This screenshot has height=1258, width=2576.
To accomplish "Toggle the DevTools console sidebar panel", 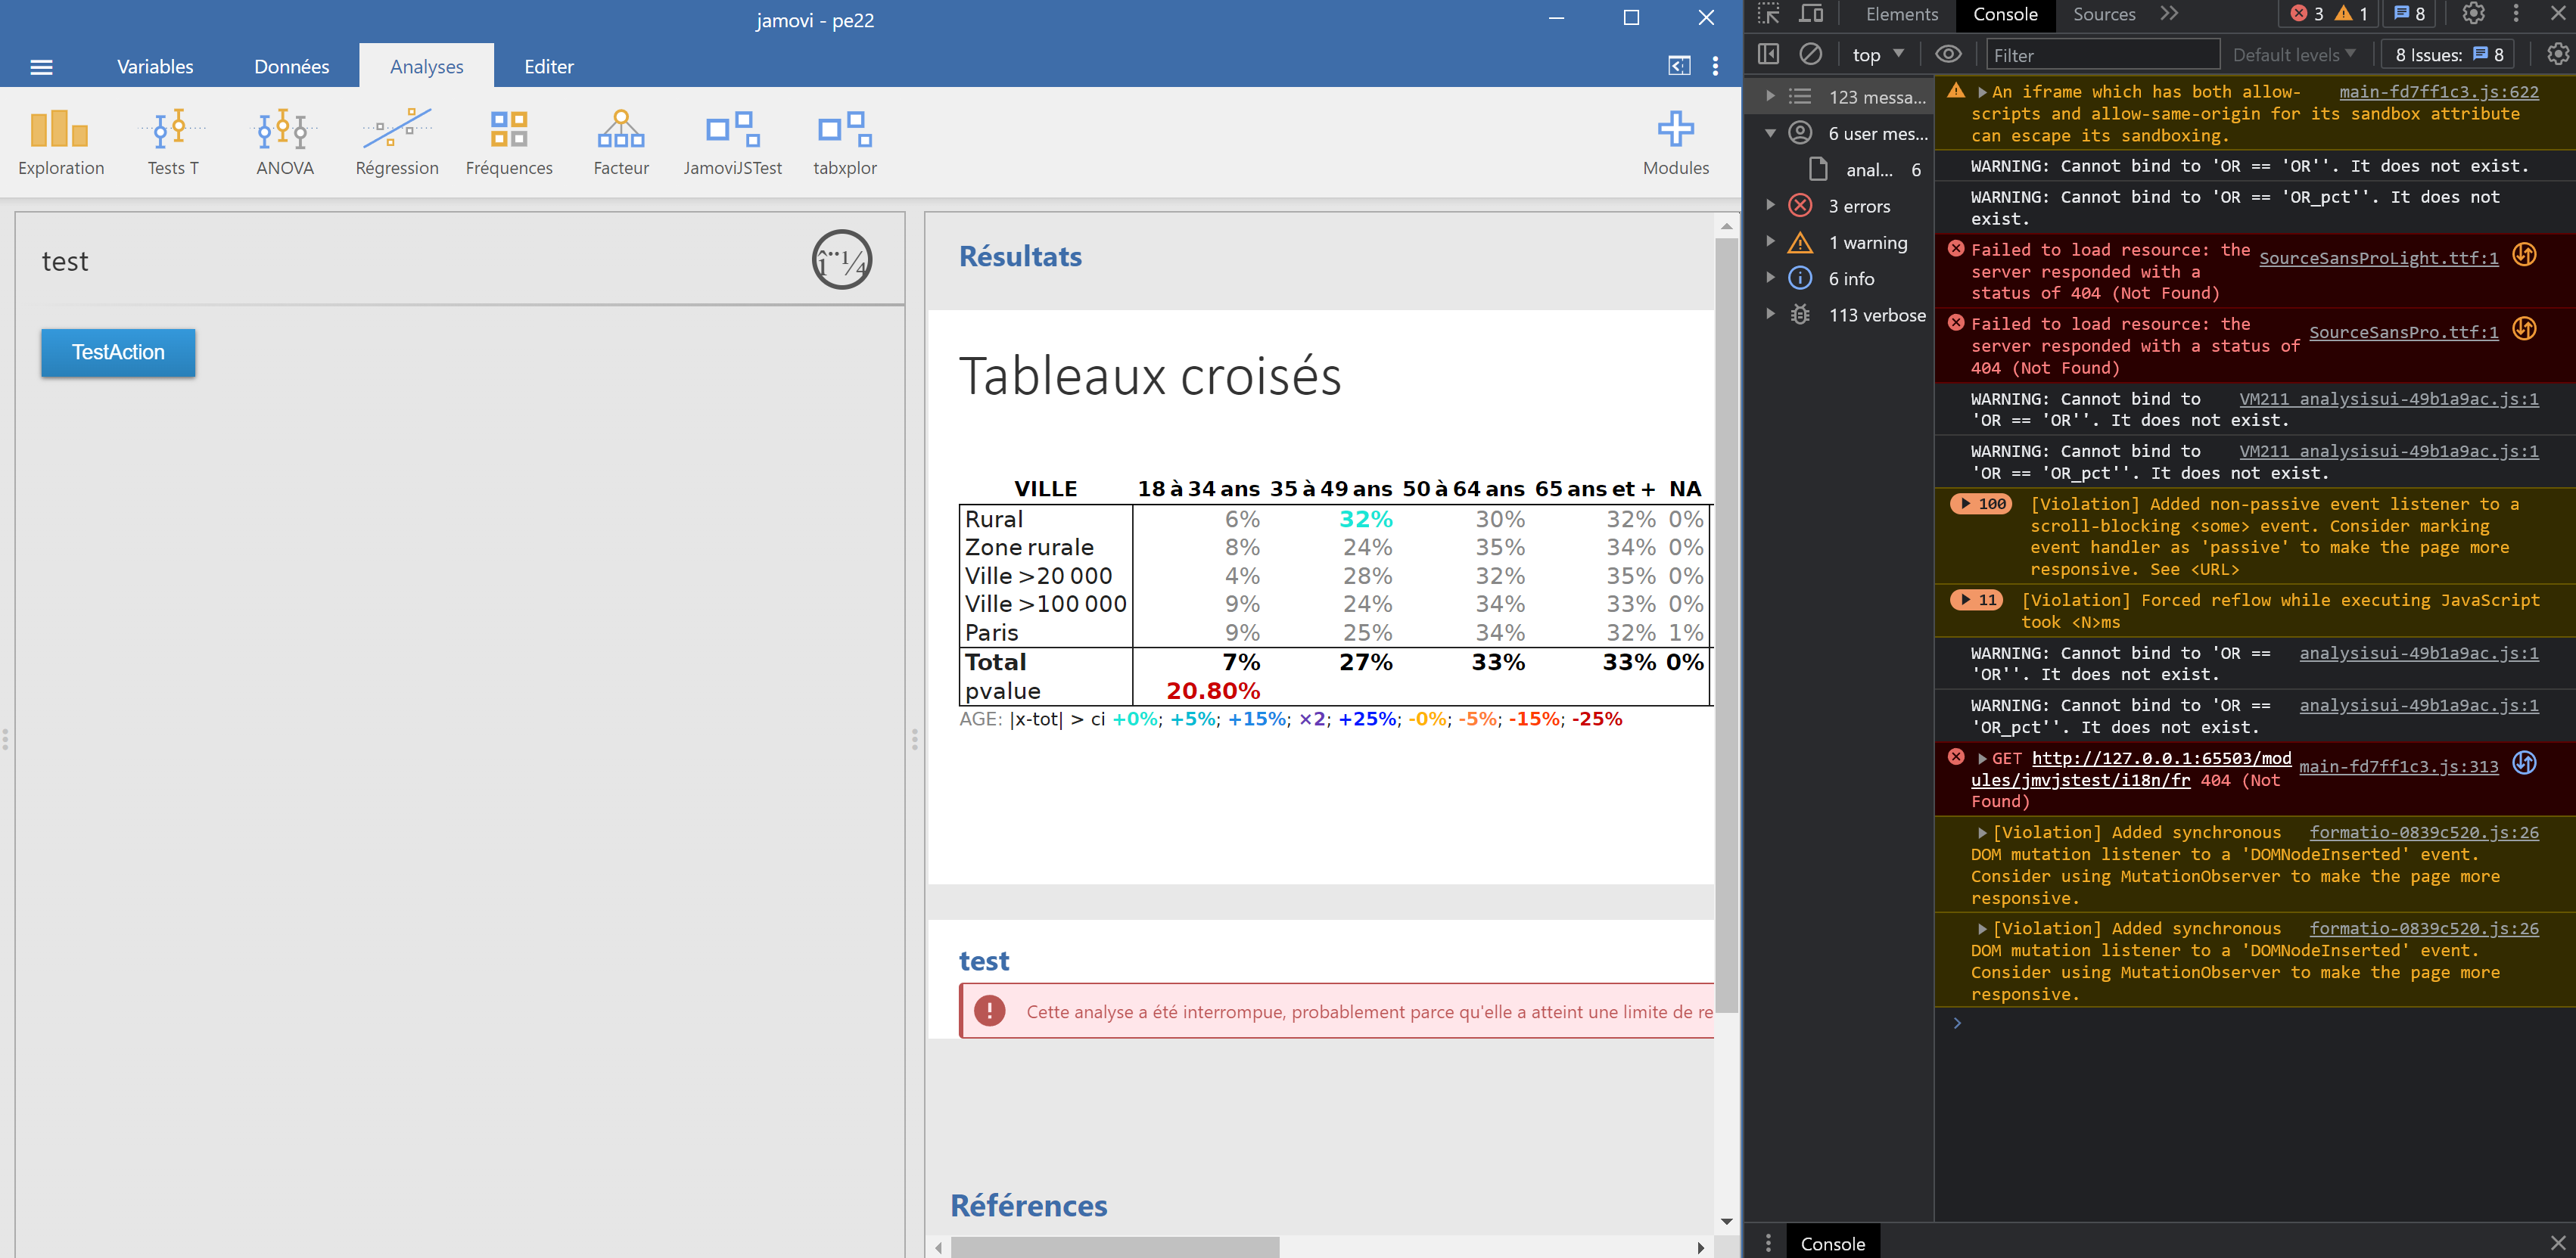I will pos(1768,54).
